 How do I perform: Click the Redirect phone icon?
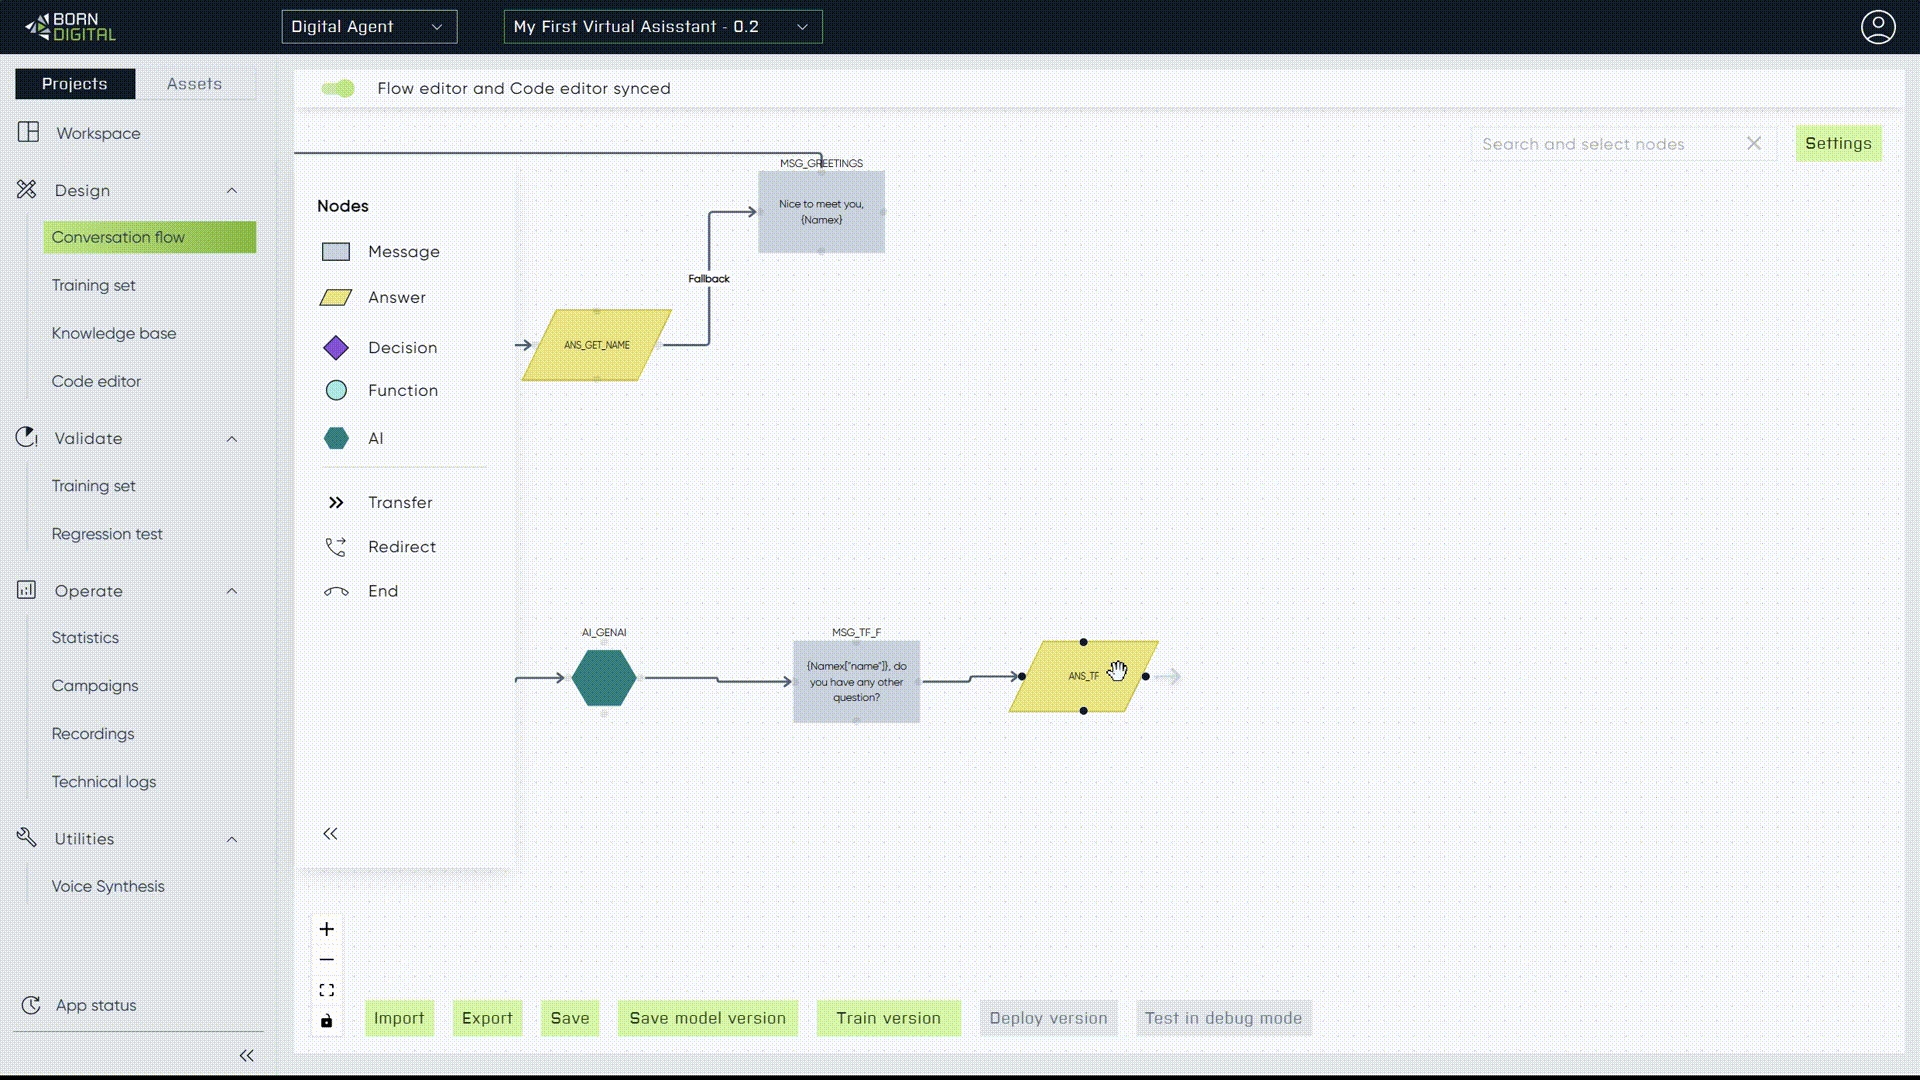(336, 547)
